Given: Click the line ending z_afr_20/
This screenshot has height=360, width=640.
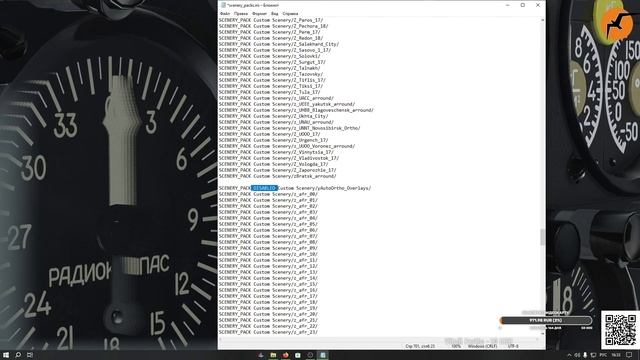Looking at the screenshot, I should [268, 314].
